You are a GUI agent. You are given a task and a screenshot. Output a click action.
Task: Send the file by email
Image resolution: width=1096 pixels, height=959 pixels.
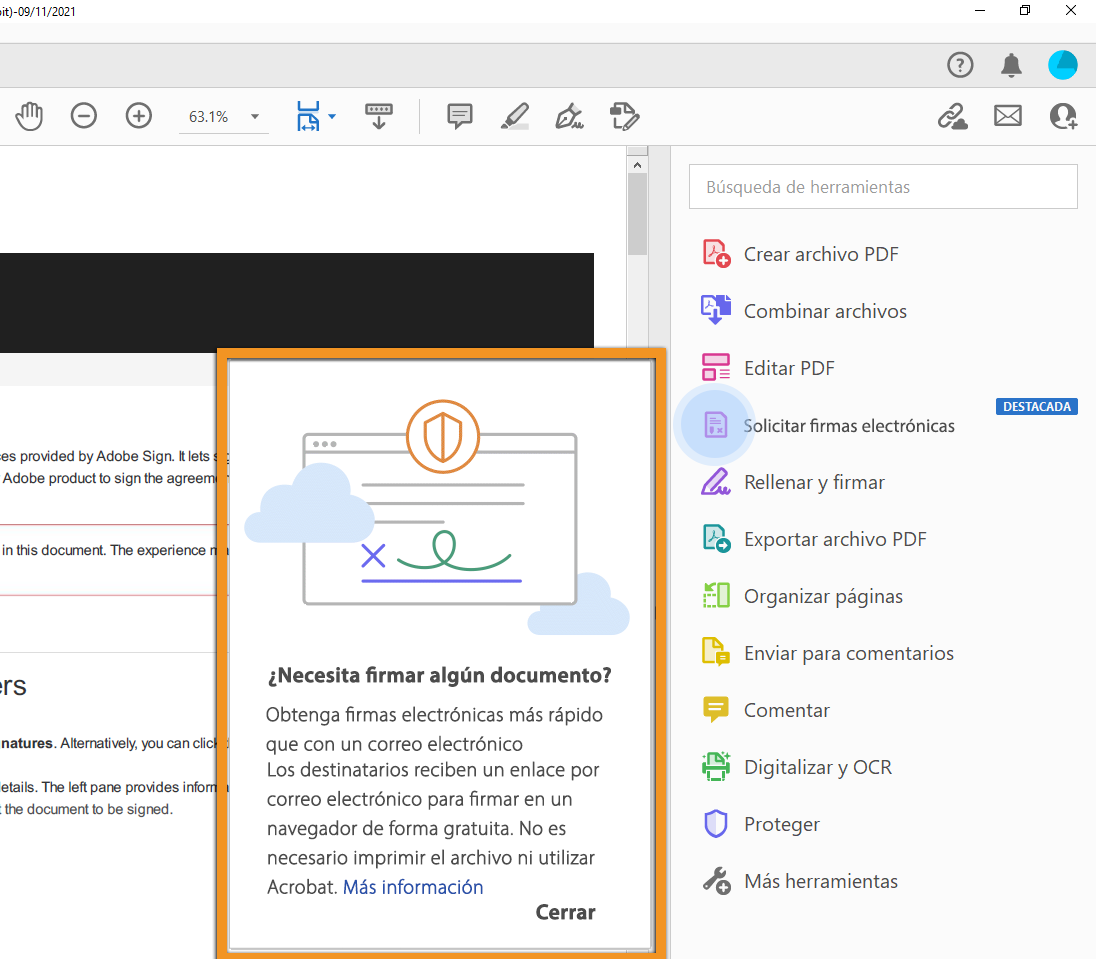(1008, 116)
